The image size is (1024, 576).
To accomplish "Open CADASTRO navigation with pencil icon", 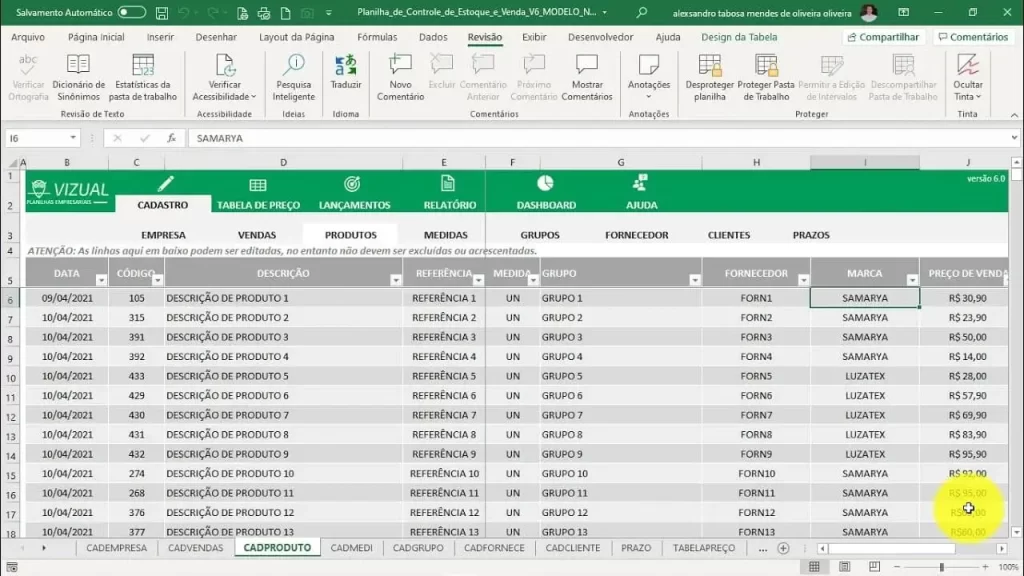I will [x=165, y=184].
